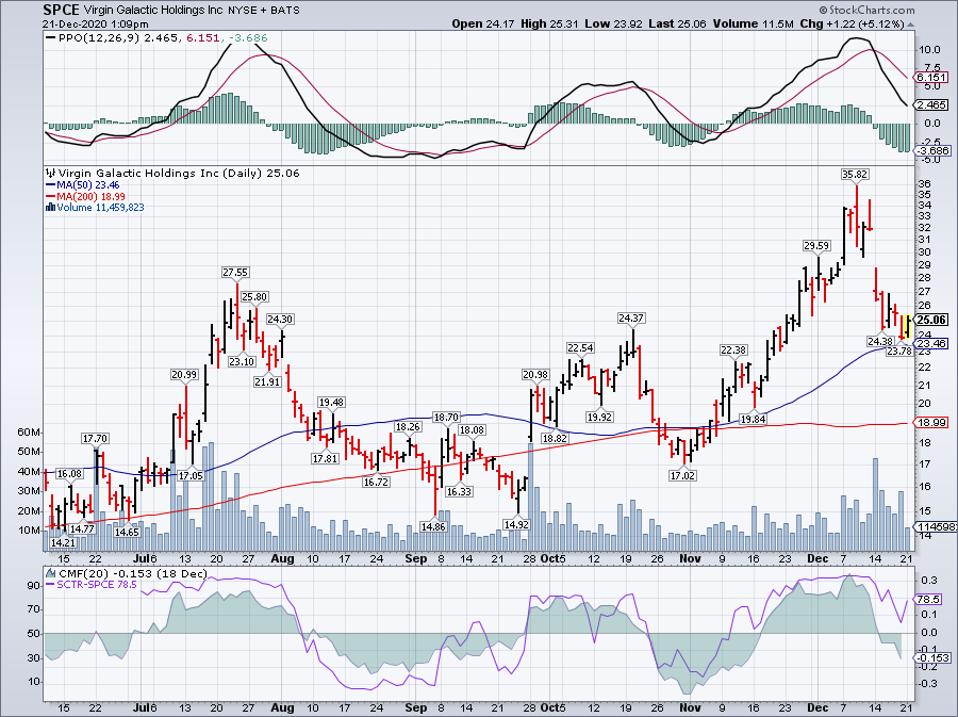
Task: Click the 18.08 price label
Action: [472, 430]
